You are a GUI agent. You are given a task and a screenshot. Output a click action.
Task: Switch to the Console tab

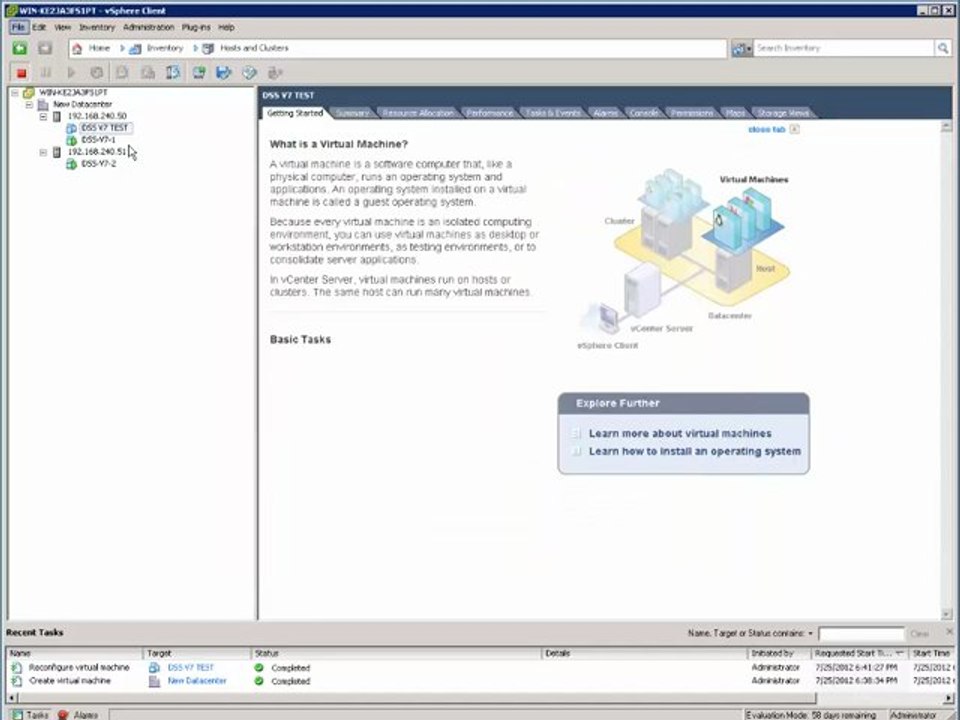click(644, 113)
